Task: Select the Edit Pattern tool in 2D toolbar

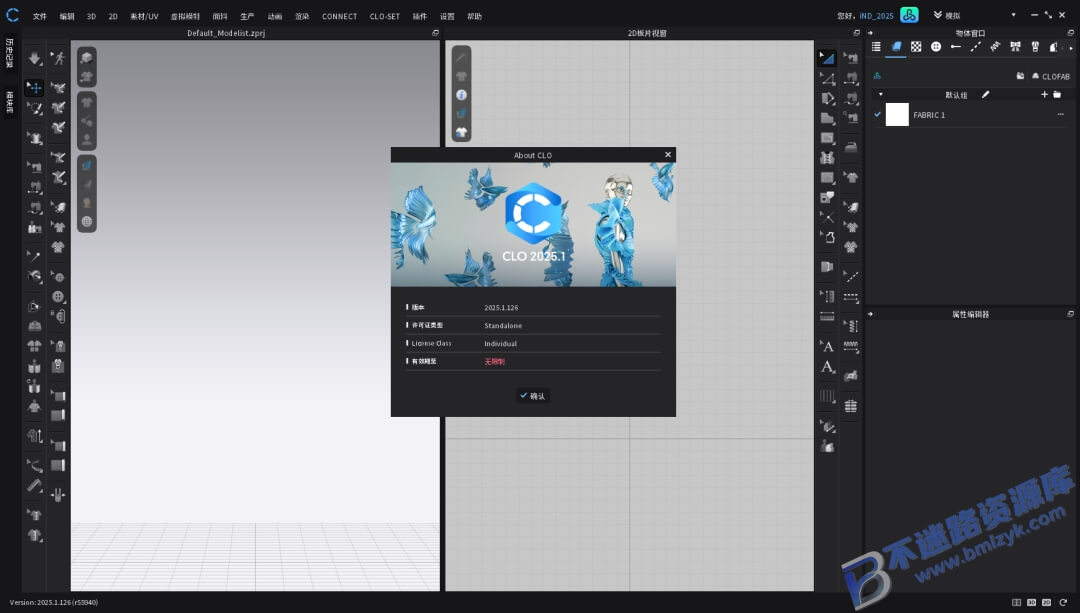Action: coord(827,59)
